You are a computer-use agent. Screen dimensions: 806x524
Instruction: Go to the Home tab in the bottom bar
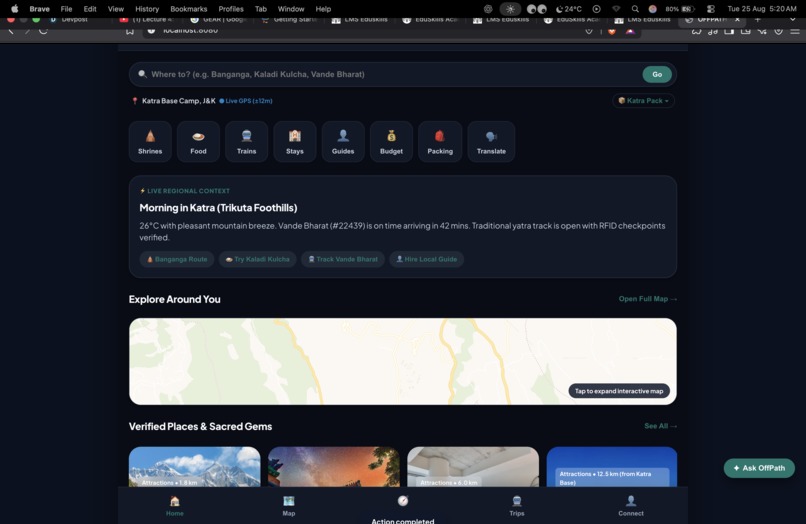[175, 505]
